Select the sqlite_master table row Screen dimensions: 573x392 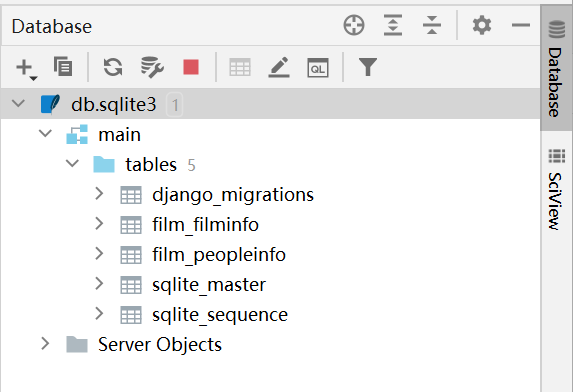[270, 284]
